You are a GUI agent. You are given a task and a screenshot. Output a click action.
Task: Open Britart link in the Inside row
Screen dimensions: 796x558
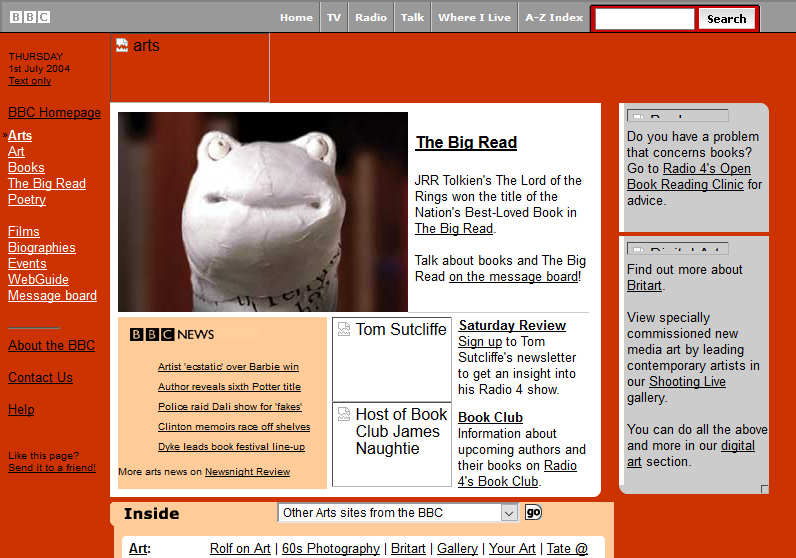point(408,549)
